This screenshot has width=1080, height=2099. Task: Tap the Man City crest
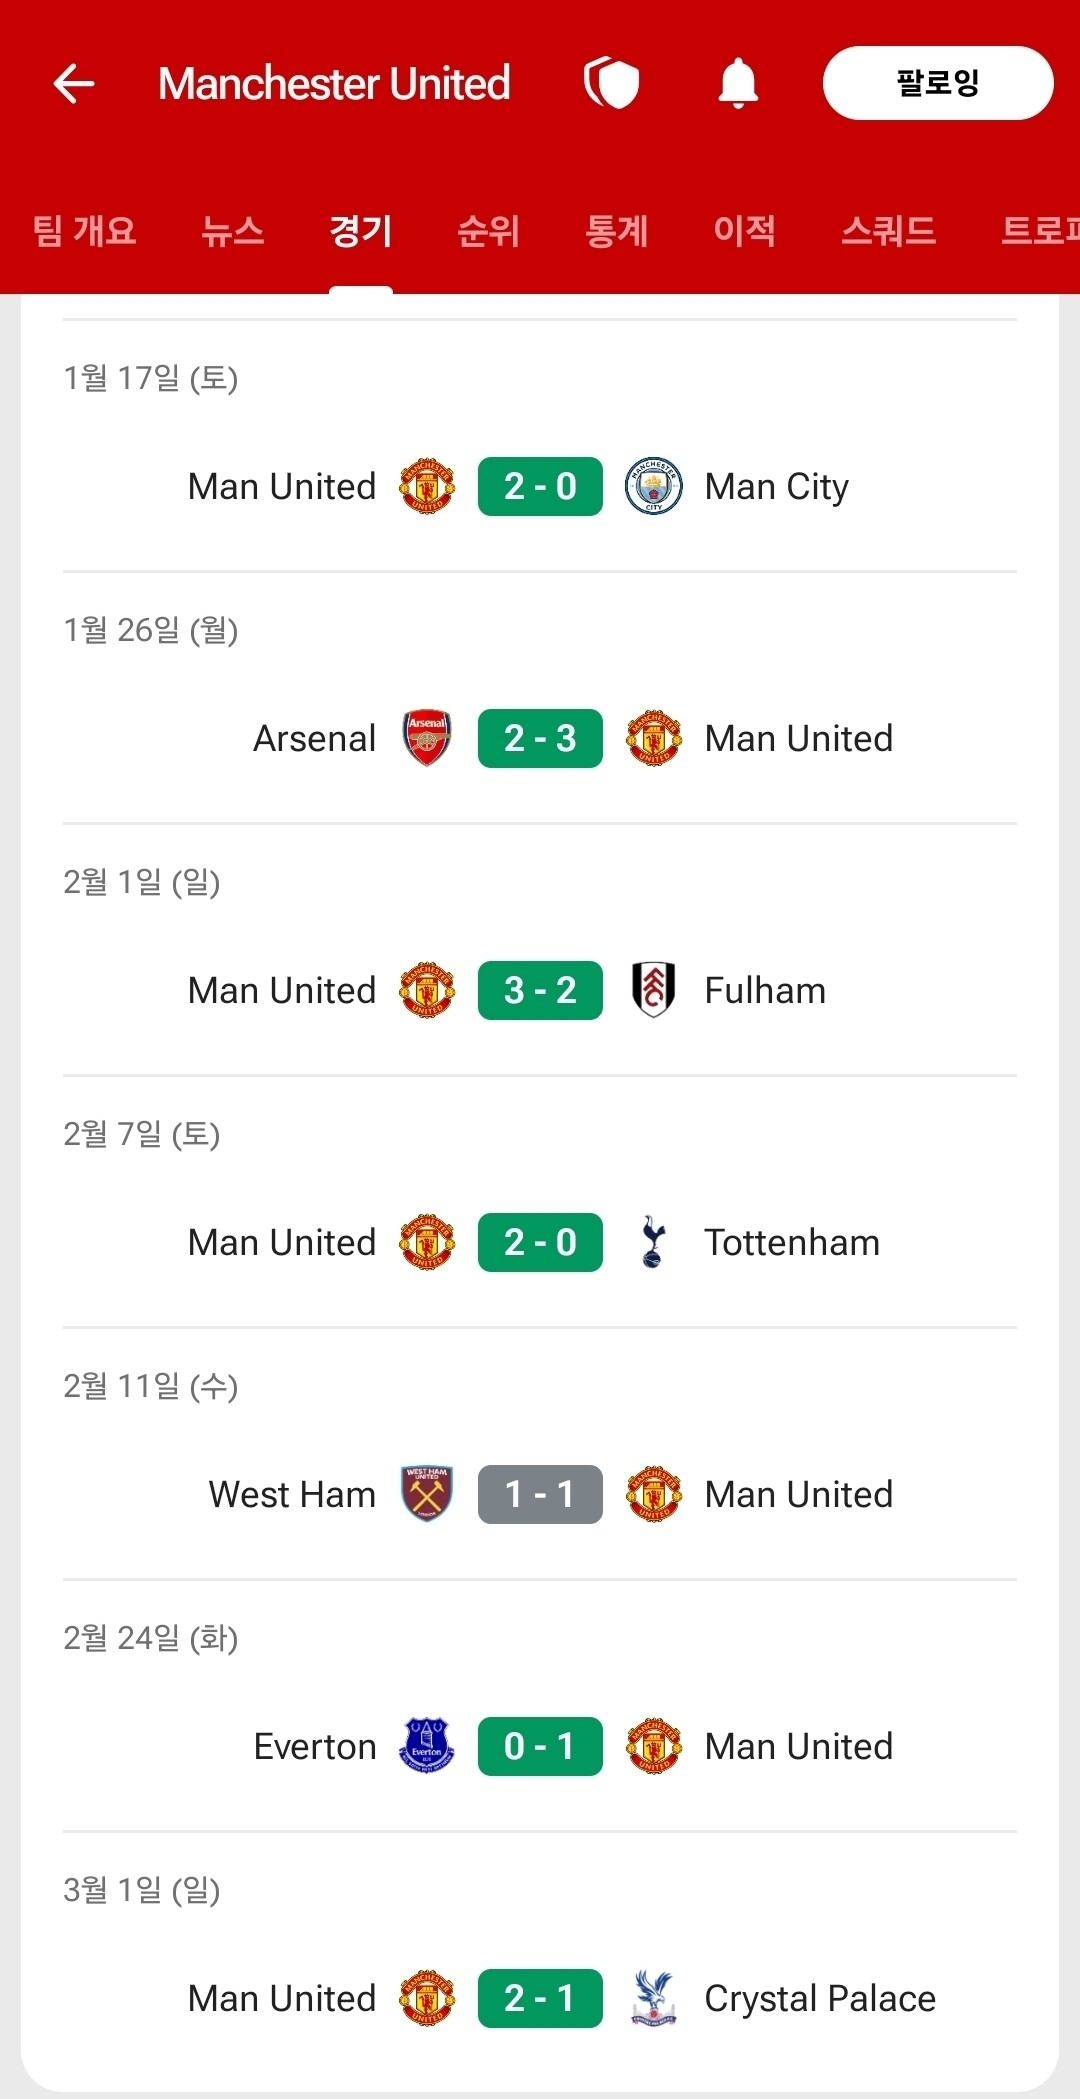(x=653, y=487)
